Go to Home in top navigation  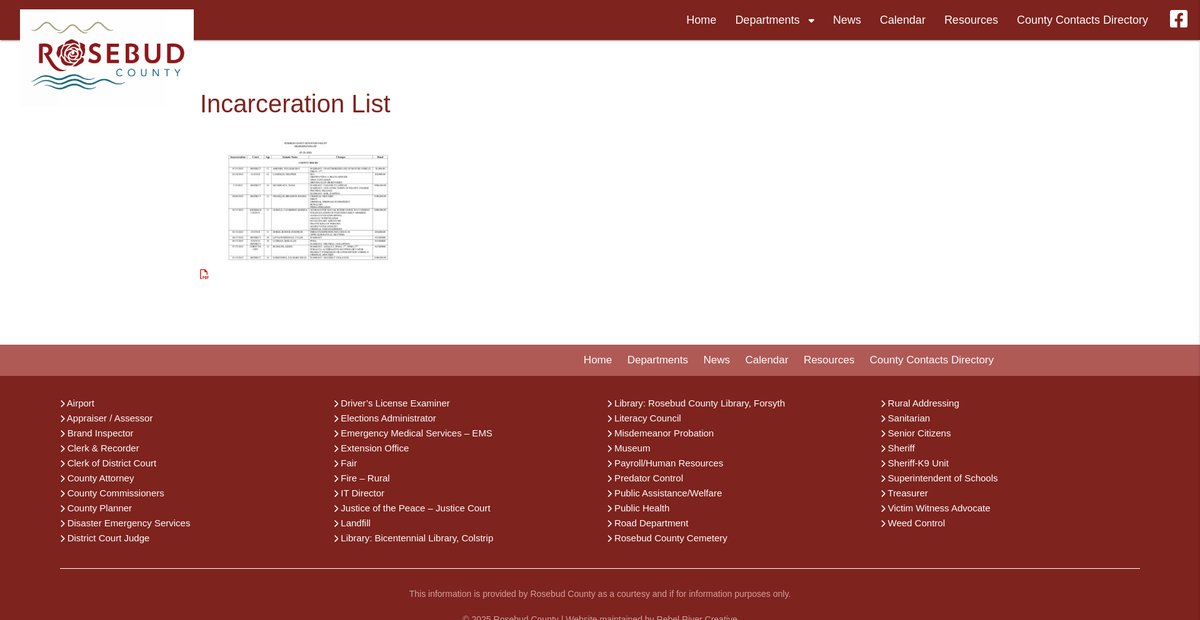point(701,20)
